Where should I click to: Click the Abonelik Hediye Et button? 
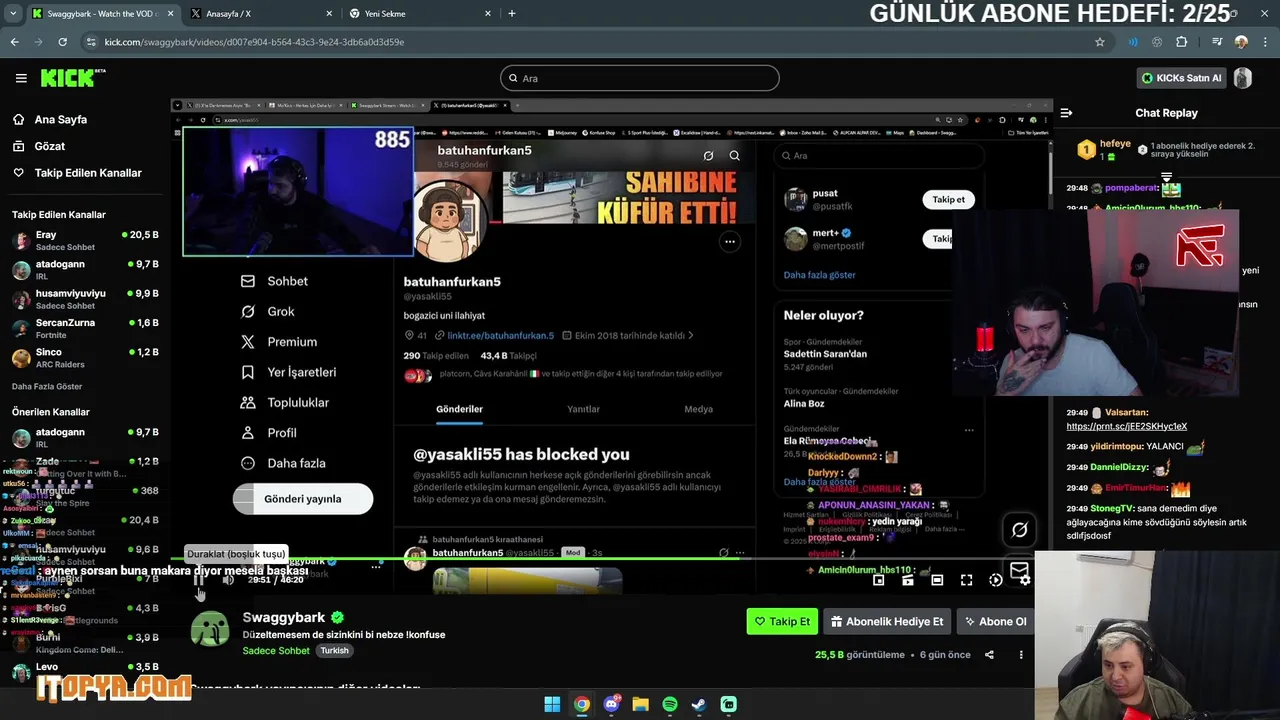[x=887, y=621]
